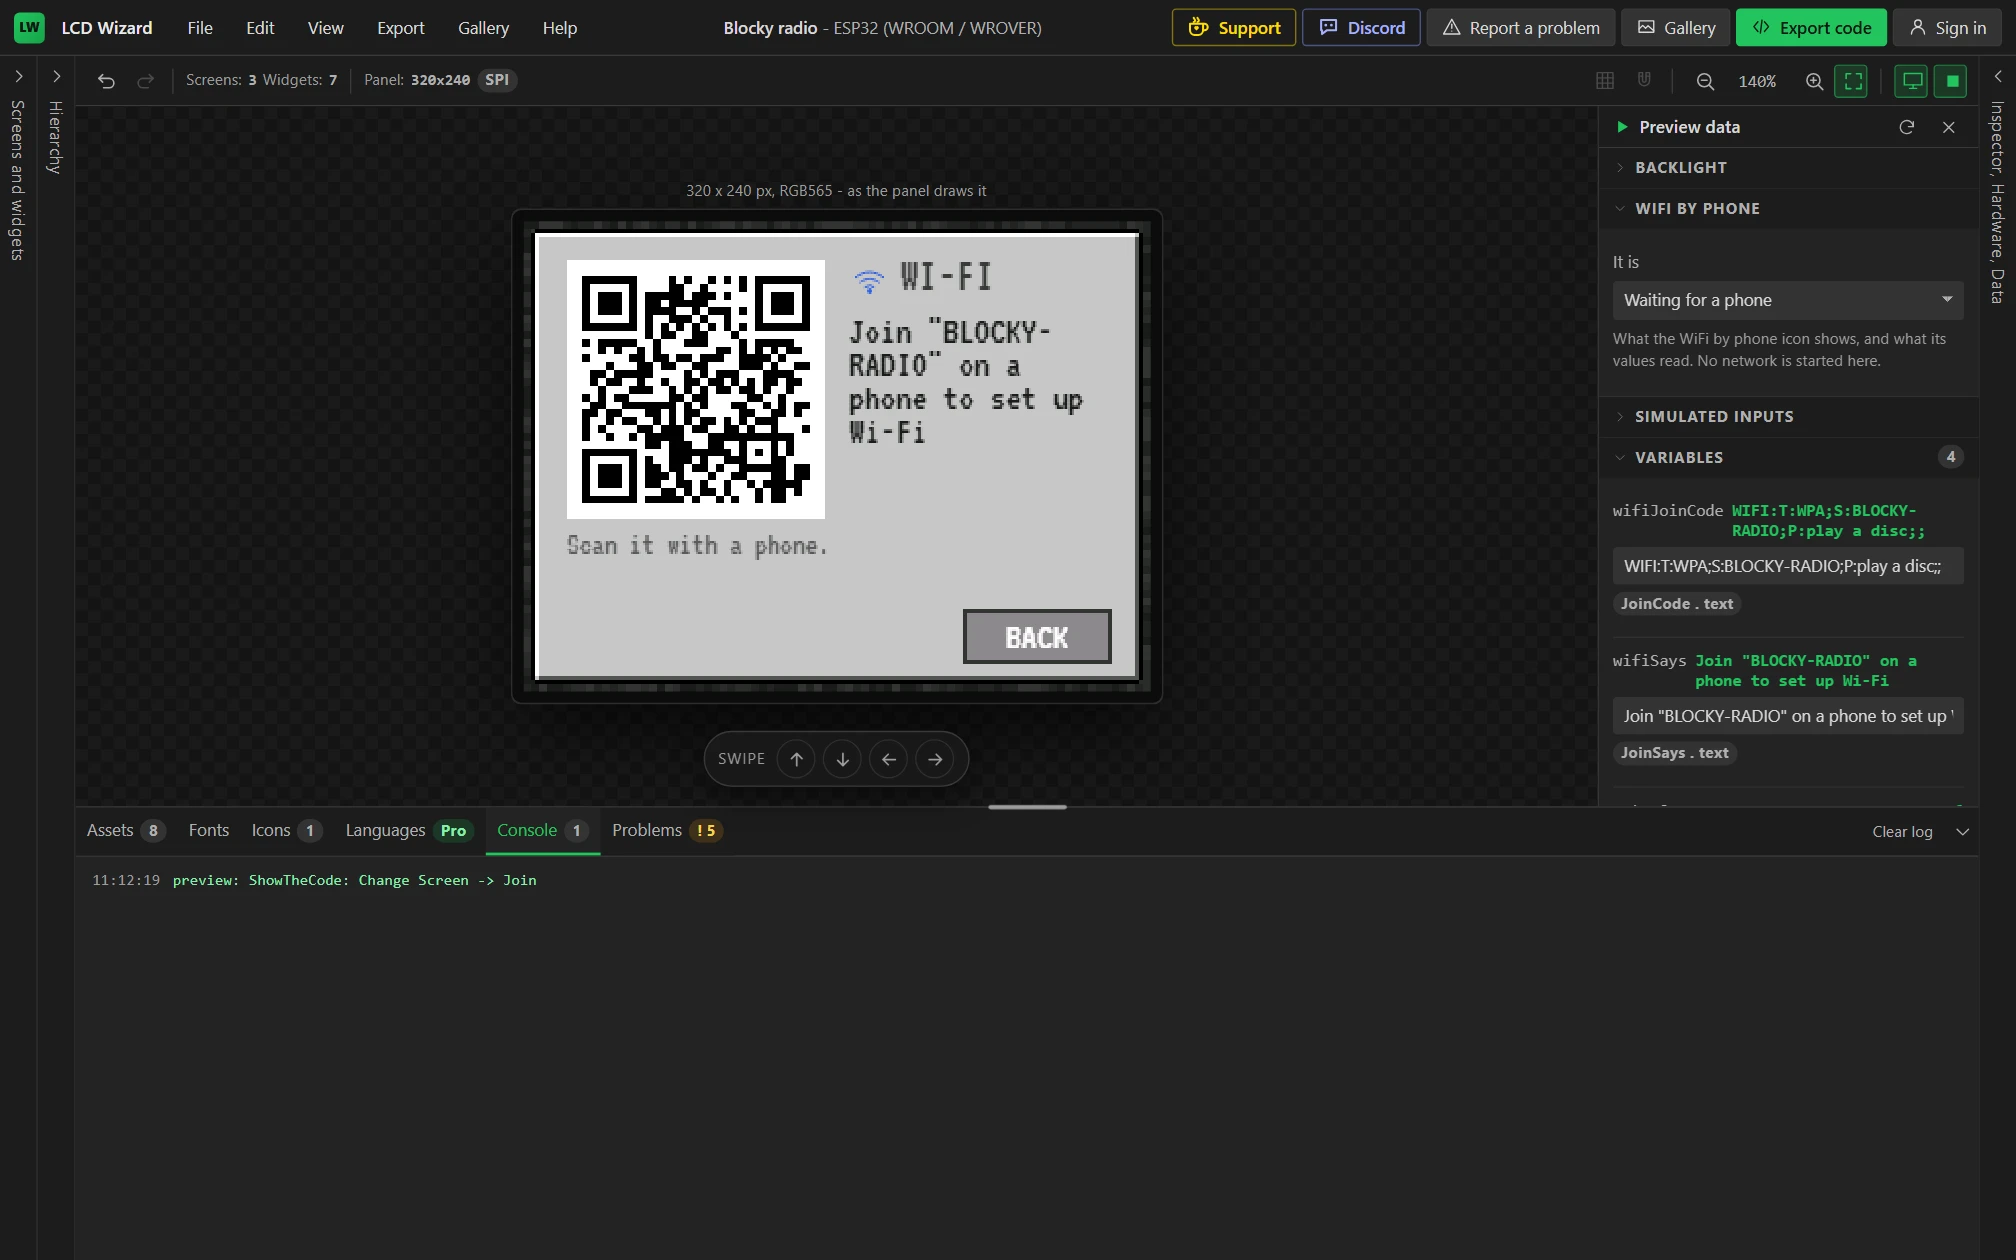Click the wifiJoinCode value input field
2016x1260 pixels.
coord(1787,566)
